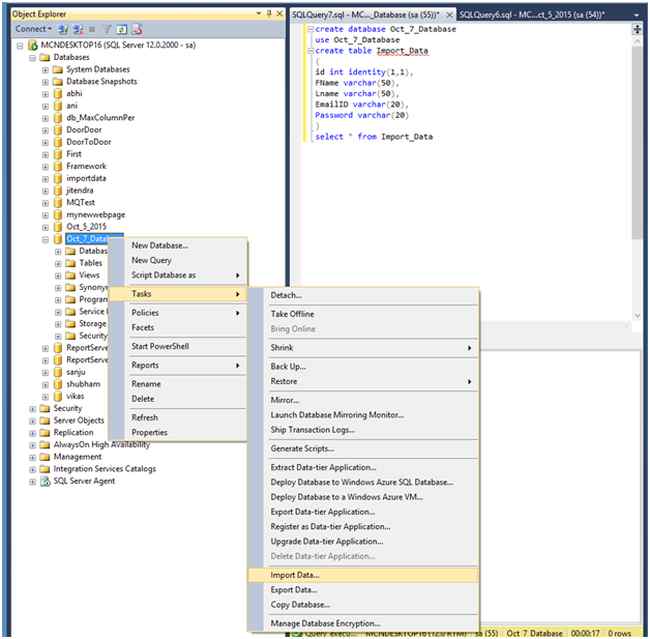Open the tab overflow dropdown at editor top right

click(636, 15)
